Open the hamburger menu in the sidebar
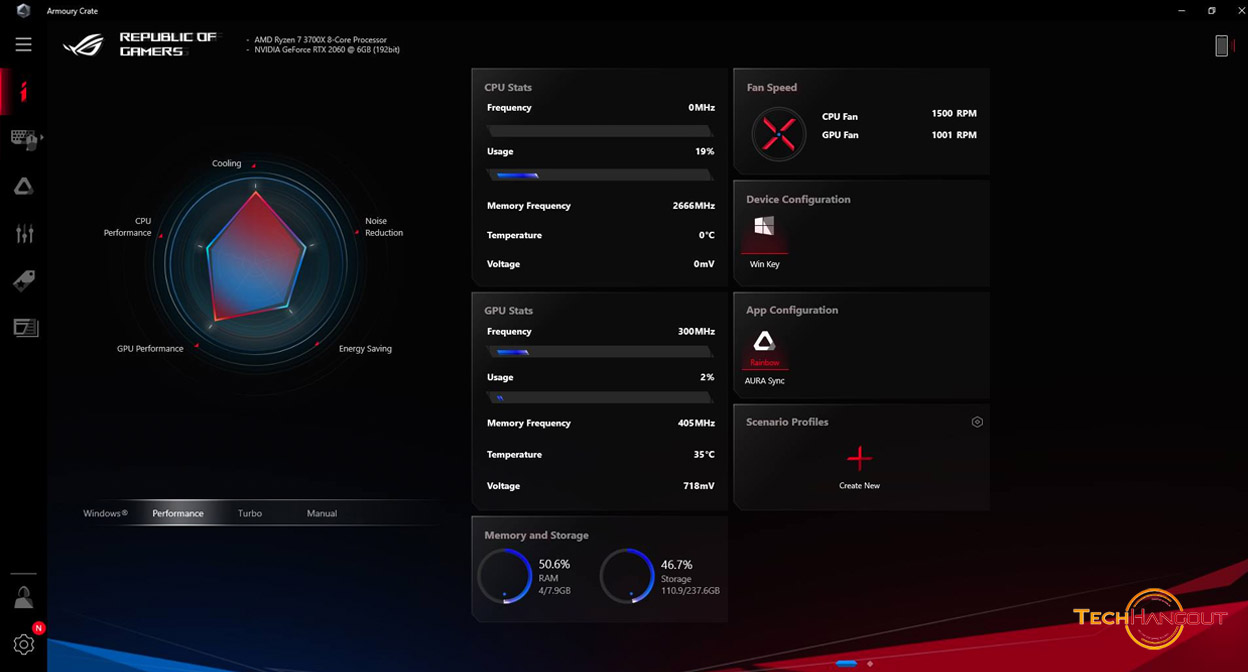Viewport: 1248px width, 672px height. pyautogui.click(x=24, y=44)
